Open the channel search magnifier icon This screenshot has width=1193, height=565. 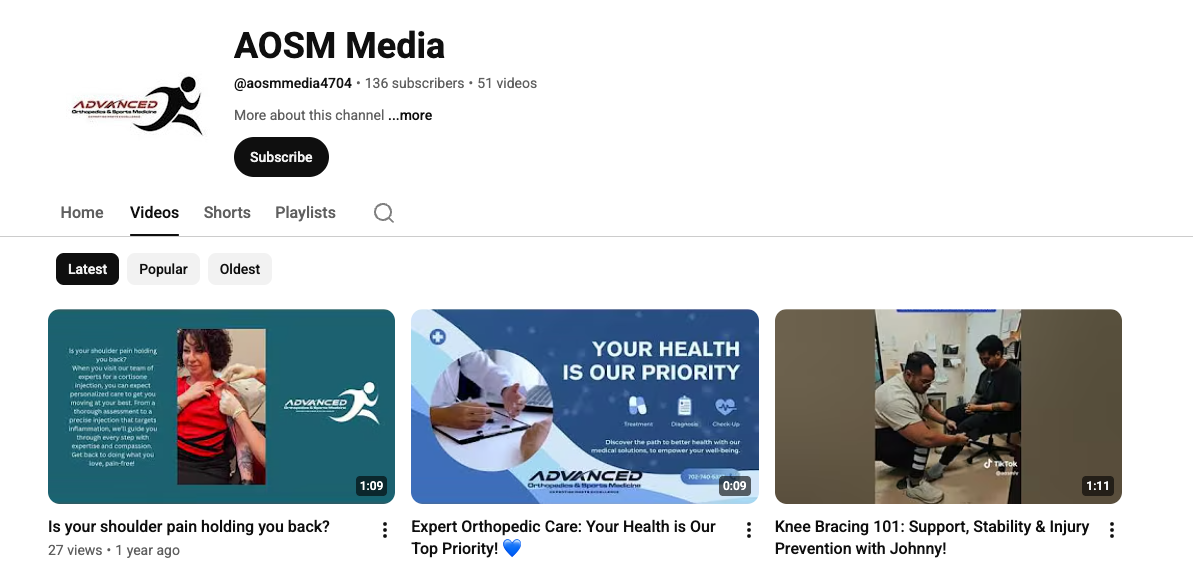pyautogui.click(x=383, y=213)
